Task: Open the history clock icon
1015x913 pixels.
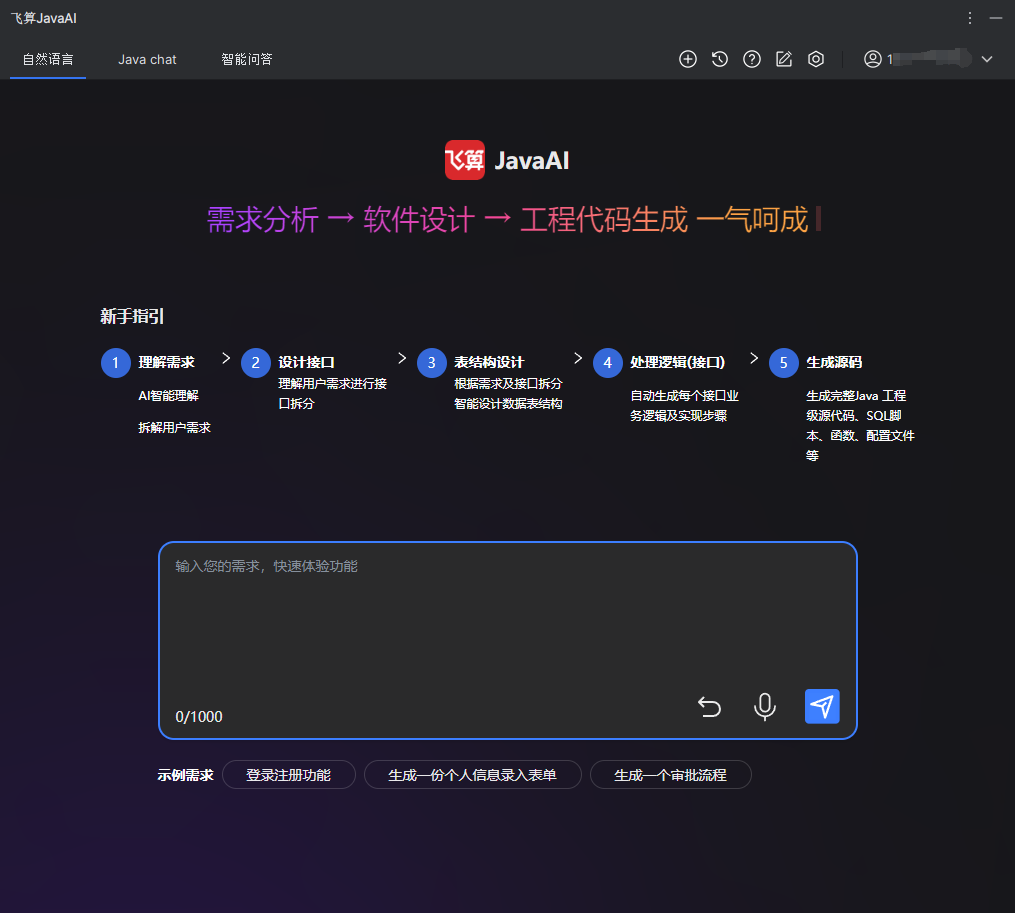Action: [720, 60]
